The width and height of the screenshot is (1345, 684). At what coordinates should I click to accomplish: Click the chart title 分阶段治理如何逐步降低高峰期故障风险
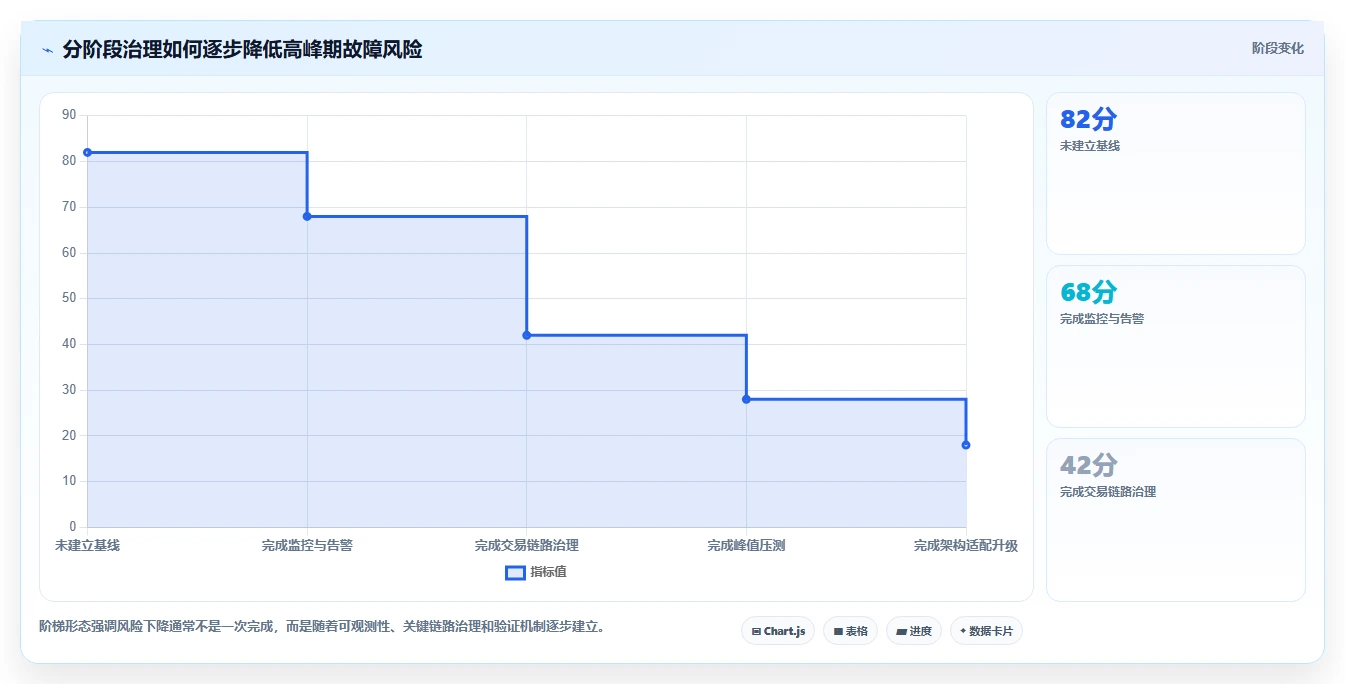[242, 49]
